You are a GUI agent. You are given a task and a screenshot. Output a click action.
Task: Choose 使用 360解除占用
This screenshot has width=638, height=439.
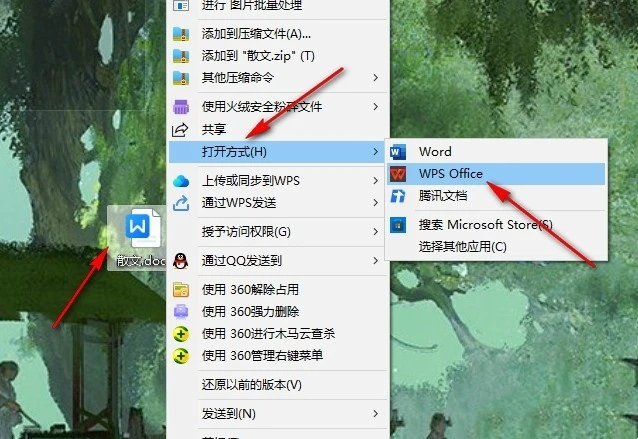279,290
